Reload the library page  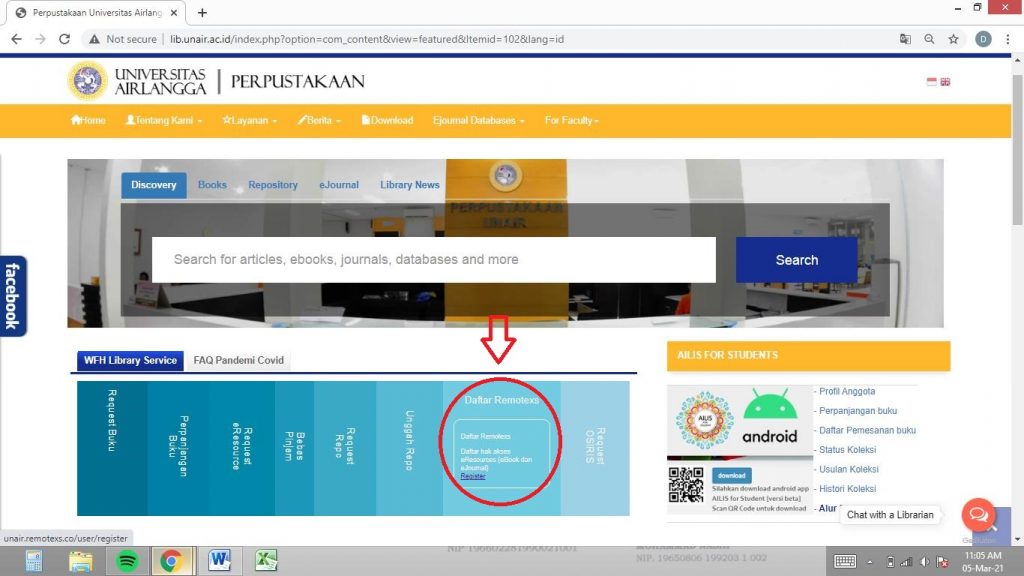coord(65,39)
